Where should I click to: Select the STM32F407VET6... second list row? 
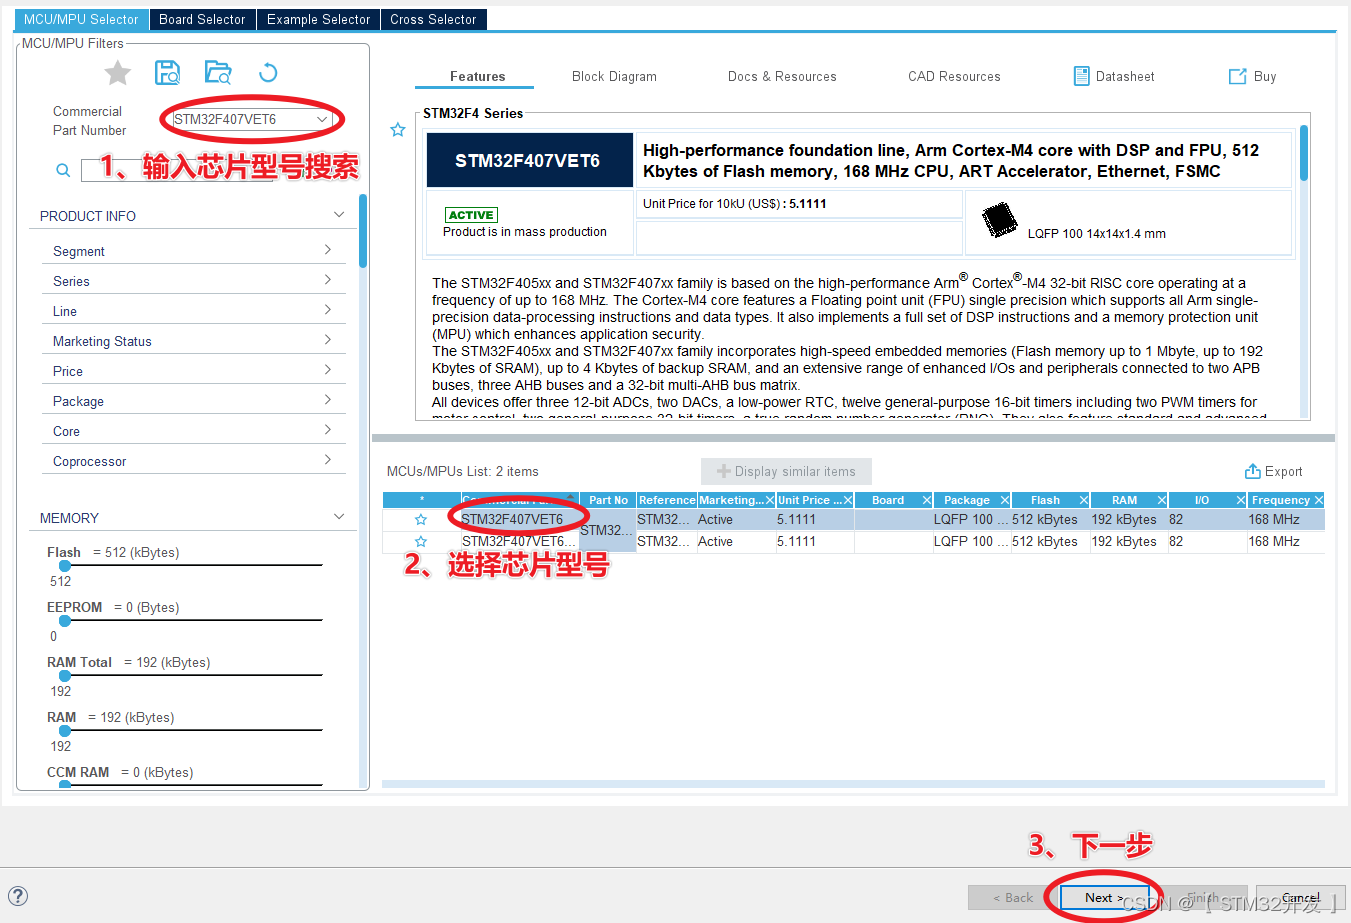(x=854, y=541)
